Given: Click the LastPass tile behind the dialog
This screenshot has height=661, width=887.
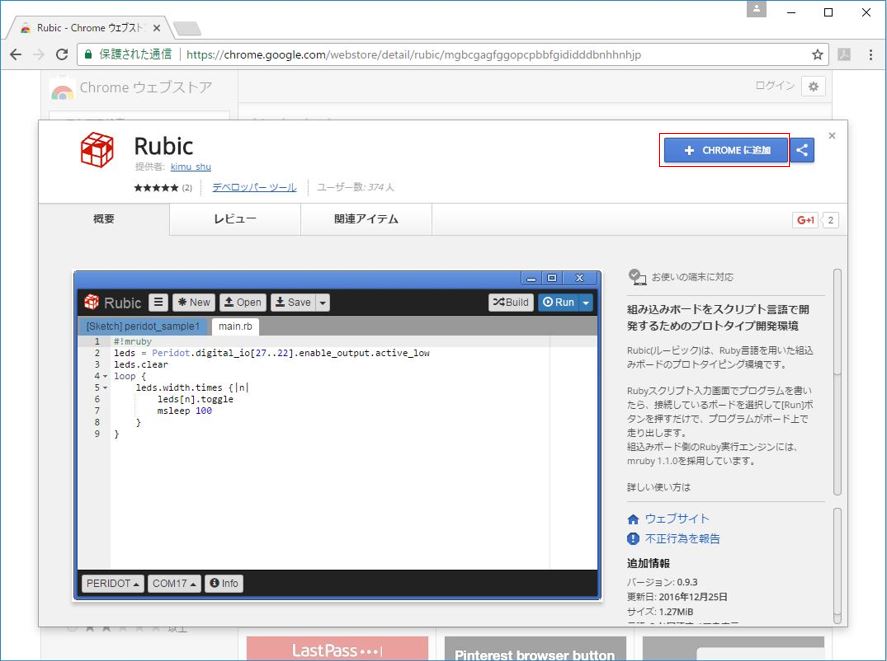Looking at the screenshot, I should 337,649.
